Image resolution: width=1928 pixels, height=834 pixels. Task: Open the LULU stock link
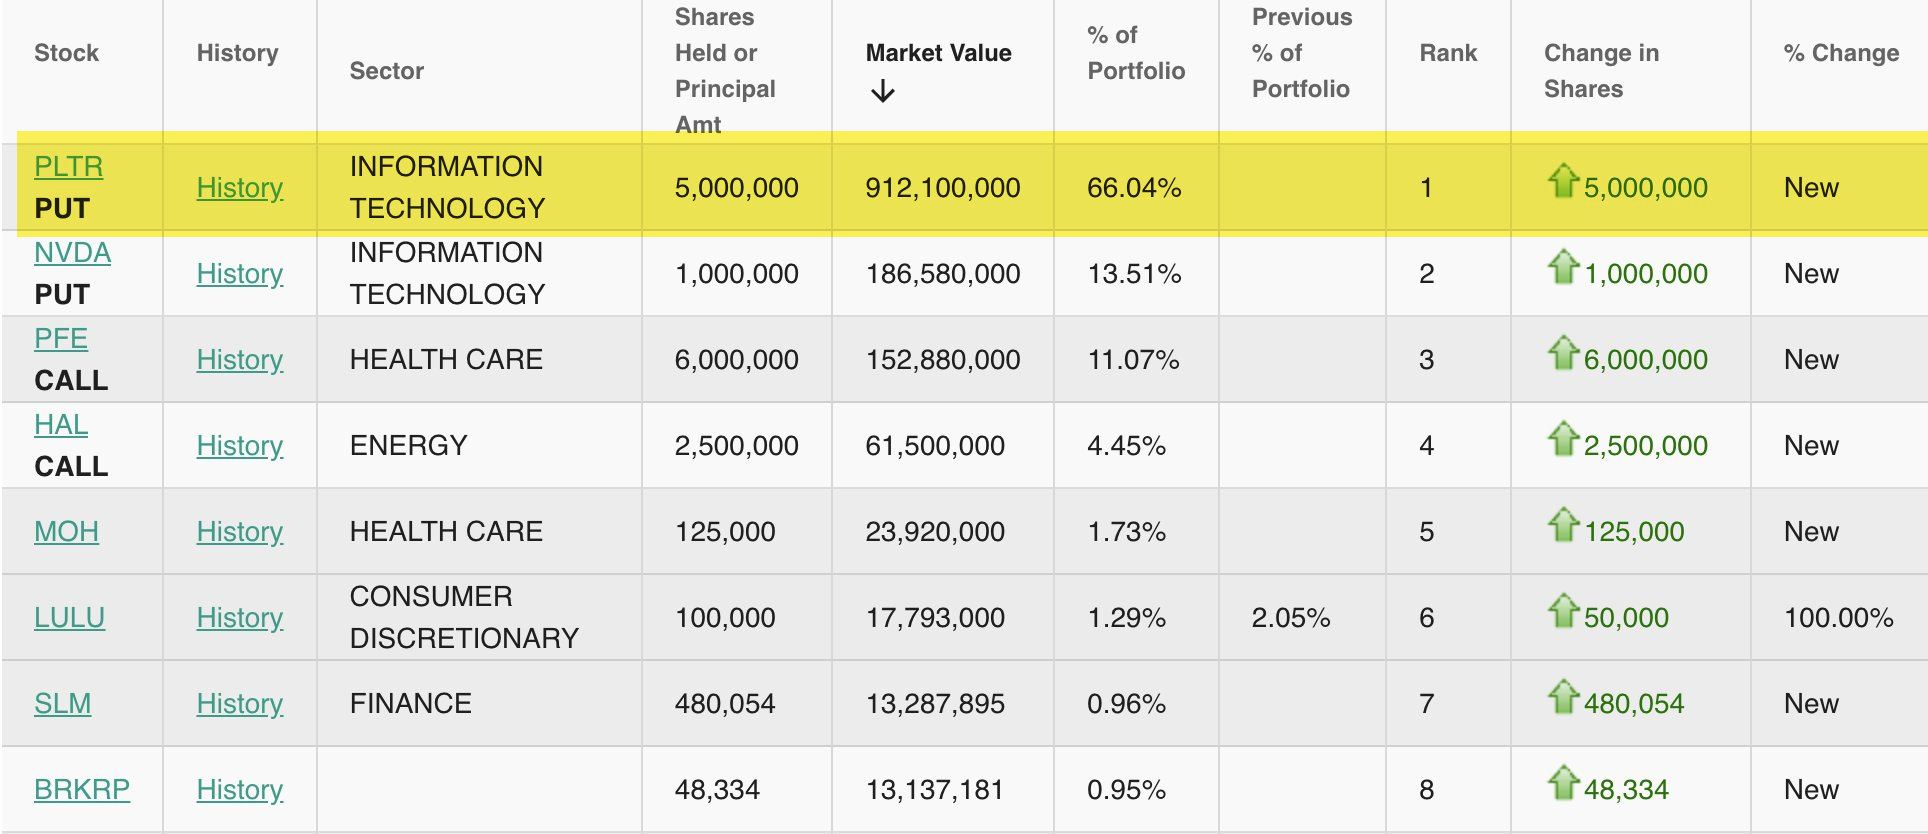tap(69, 617)
